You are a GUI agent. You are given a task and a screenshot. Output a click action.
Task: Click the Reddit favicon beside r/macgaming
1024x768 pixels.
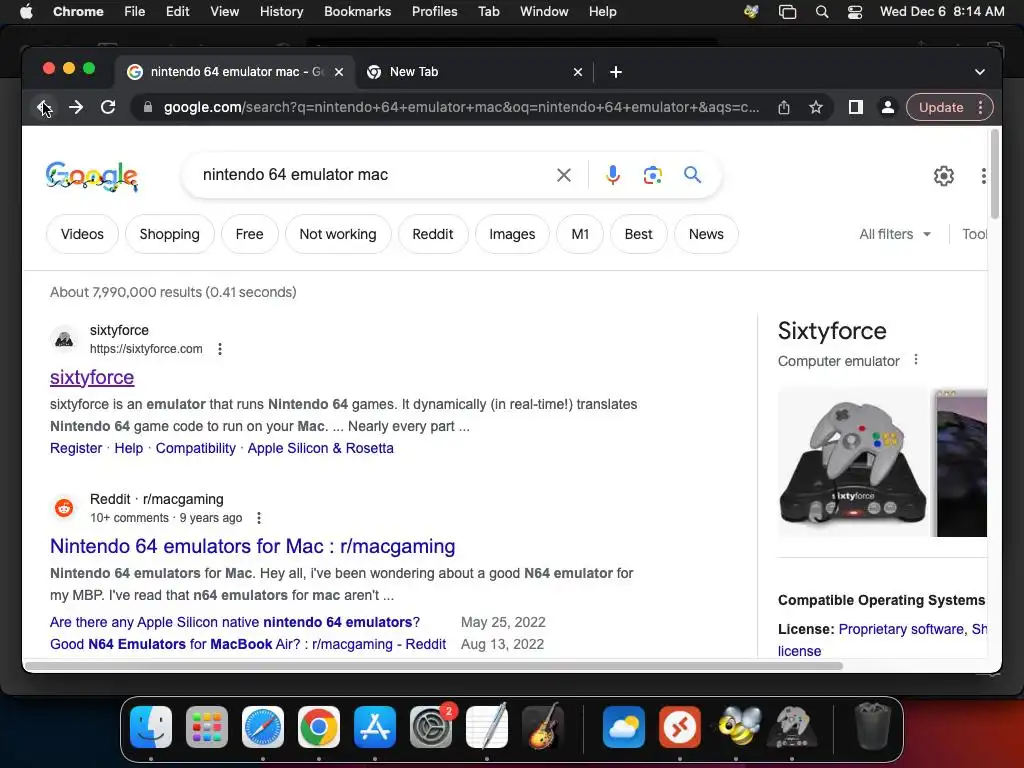(x=64, y=507)
